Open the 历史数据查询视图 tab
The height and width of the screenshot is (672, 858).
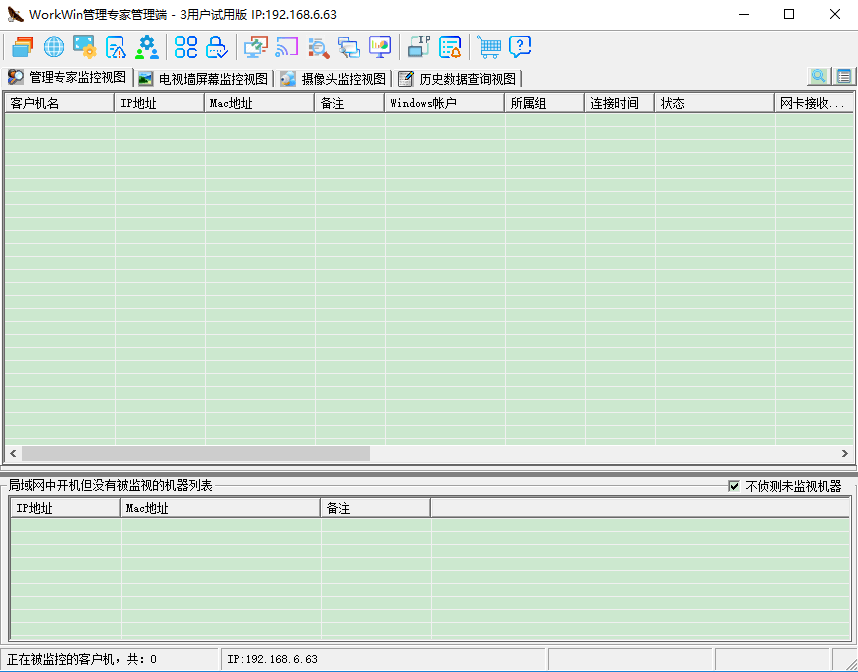pos(458,79)
